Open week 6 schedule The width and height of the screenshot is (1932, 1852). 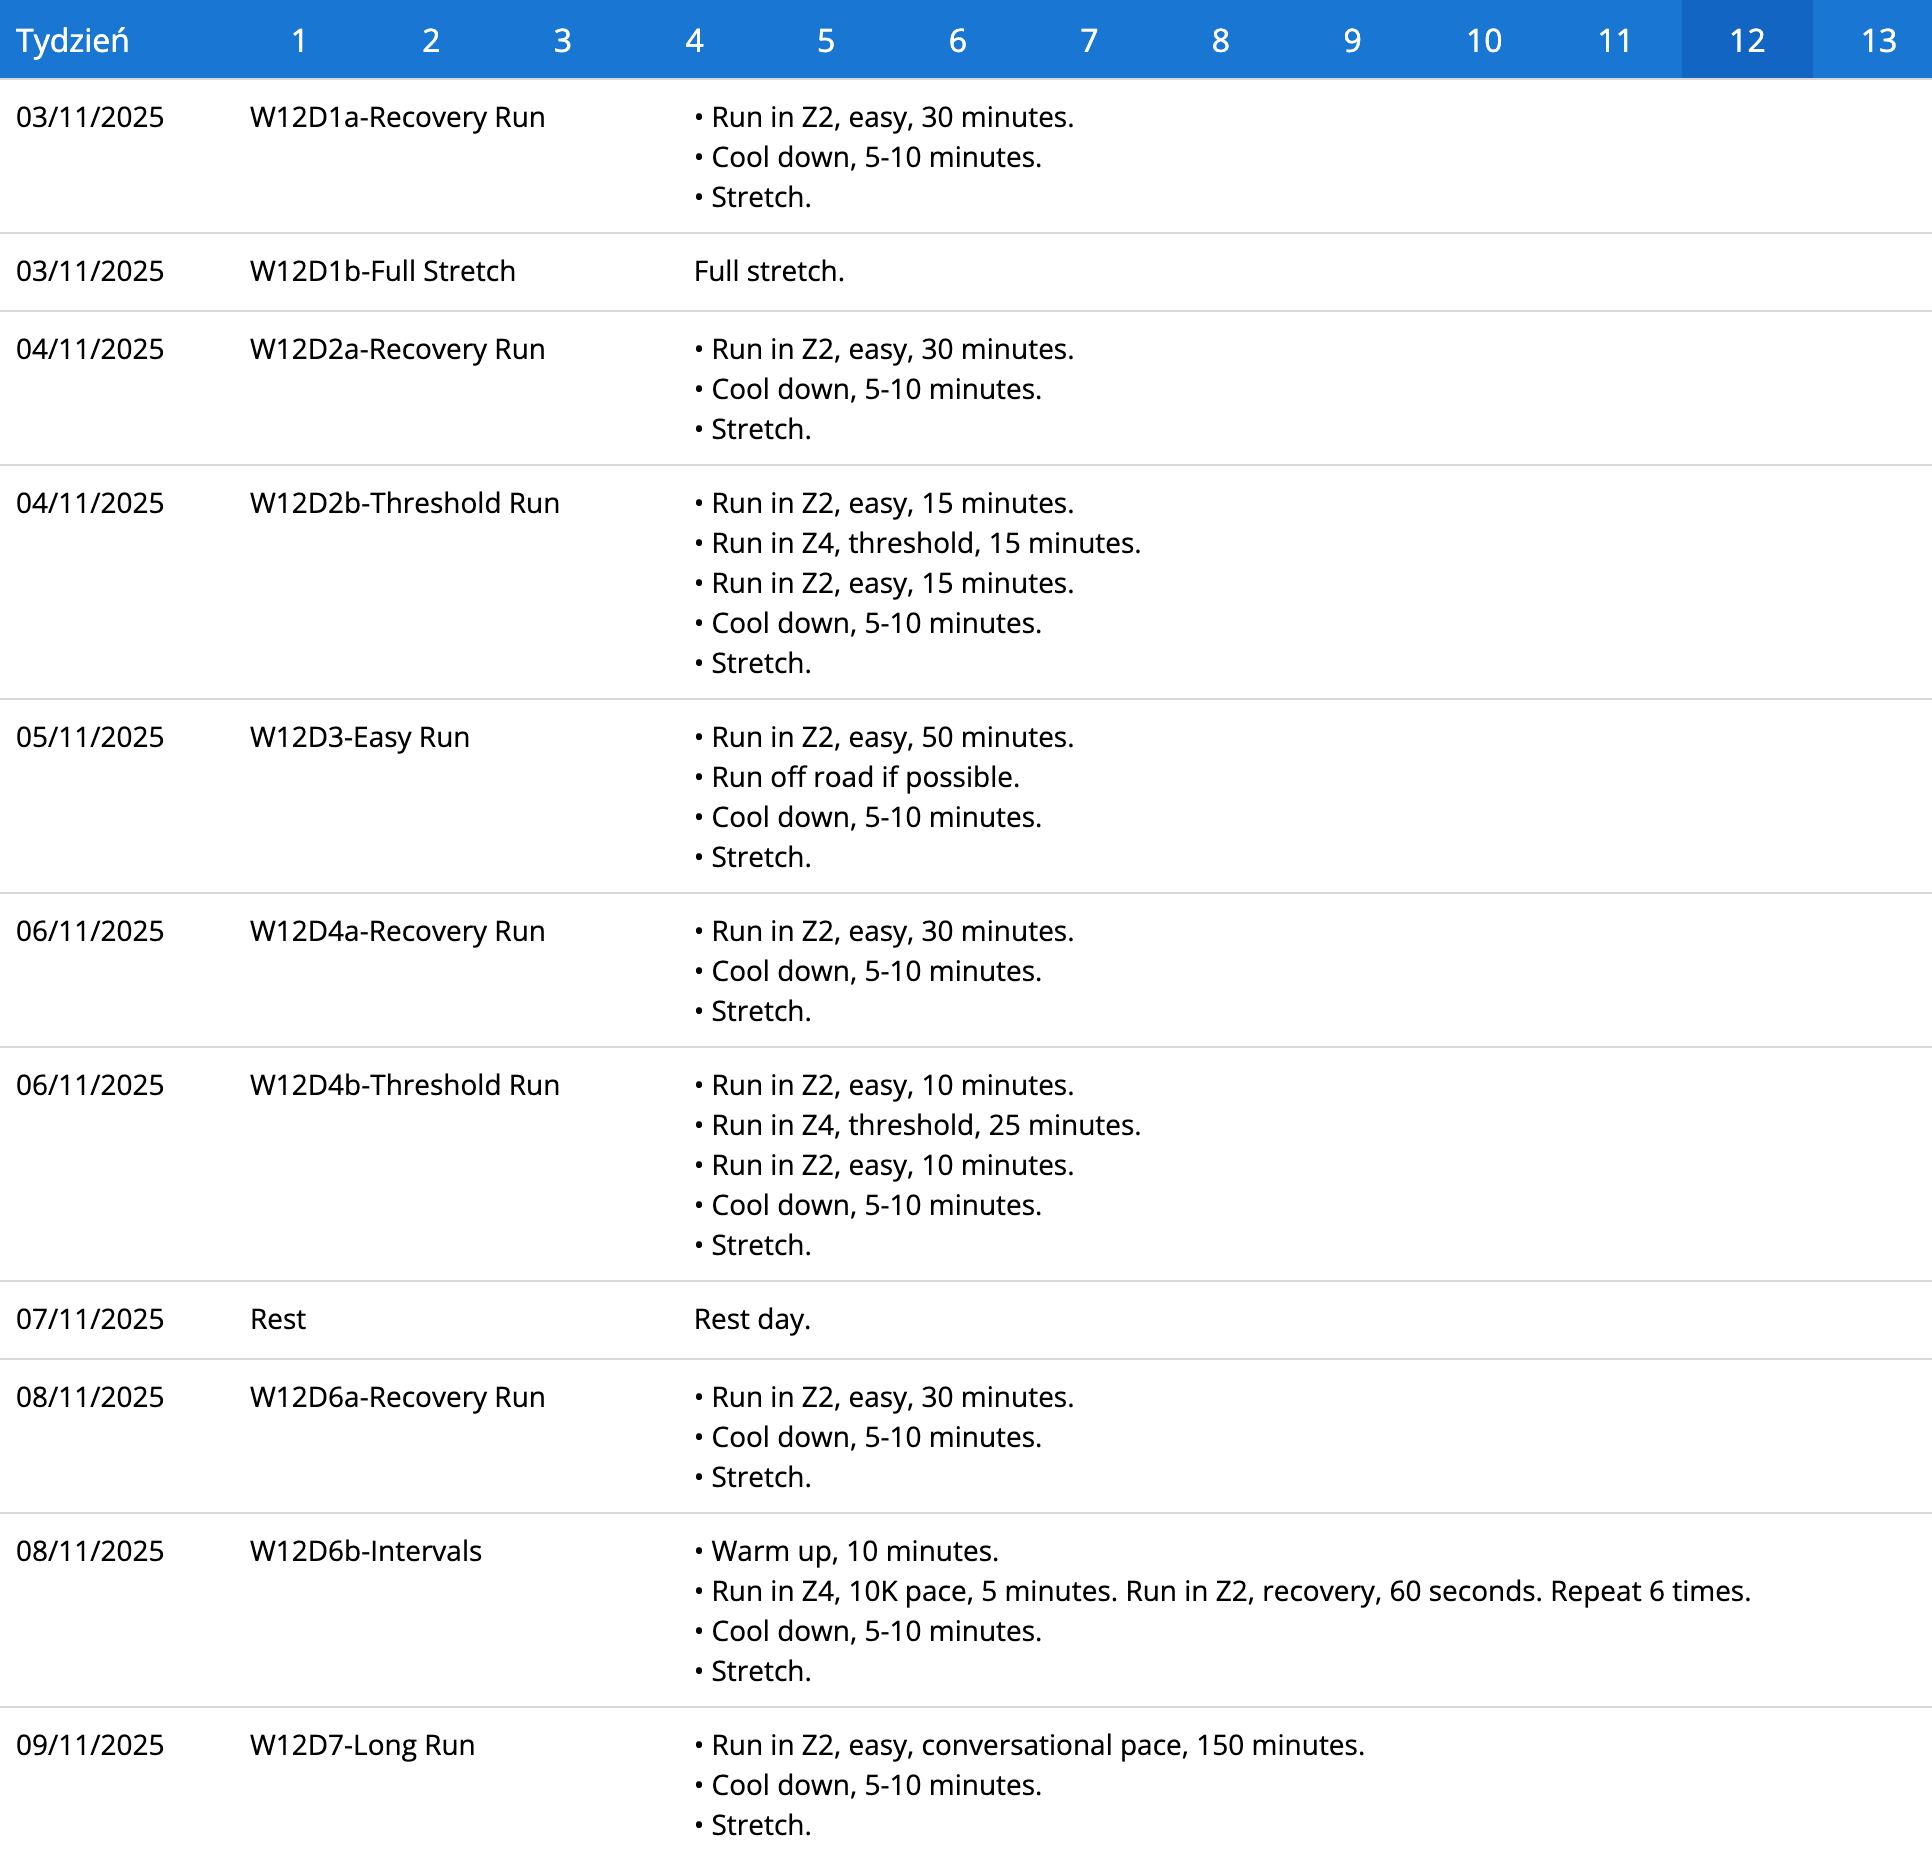point(957,40)
